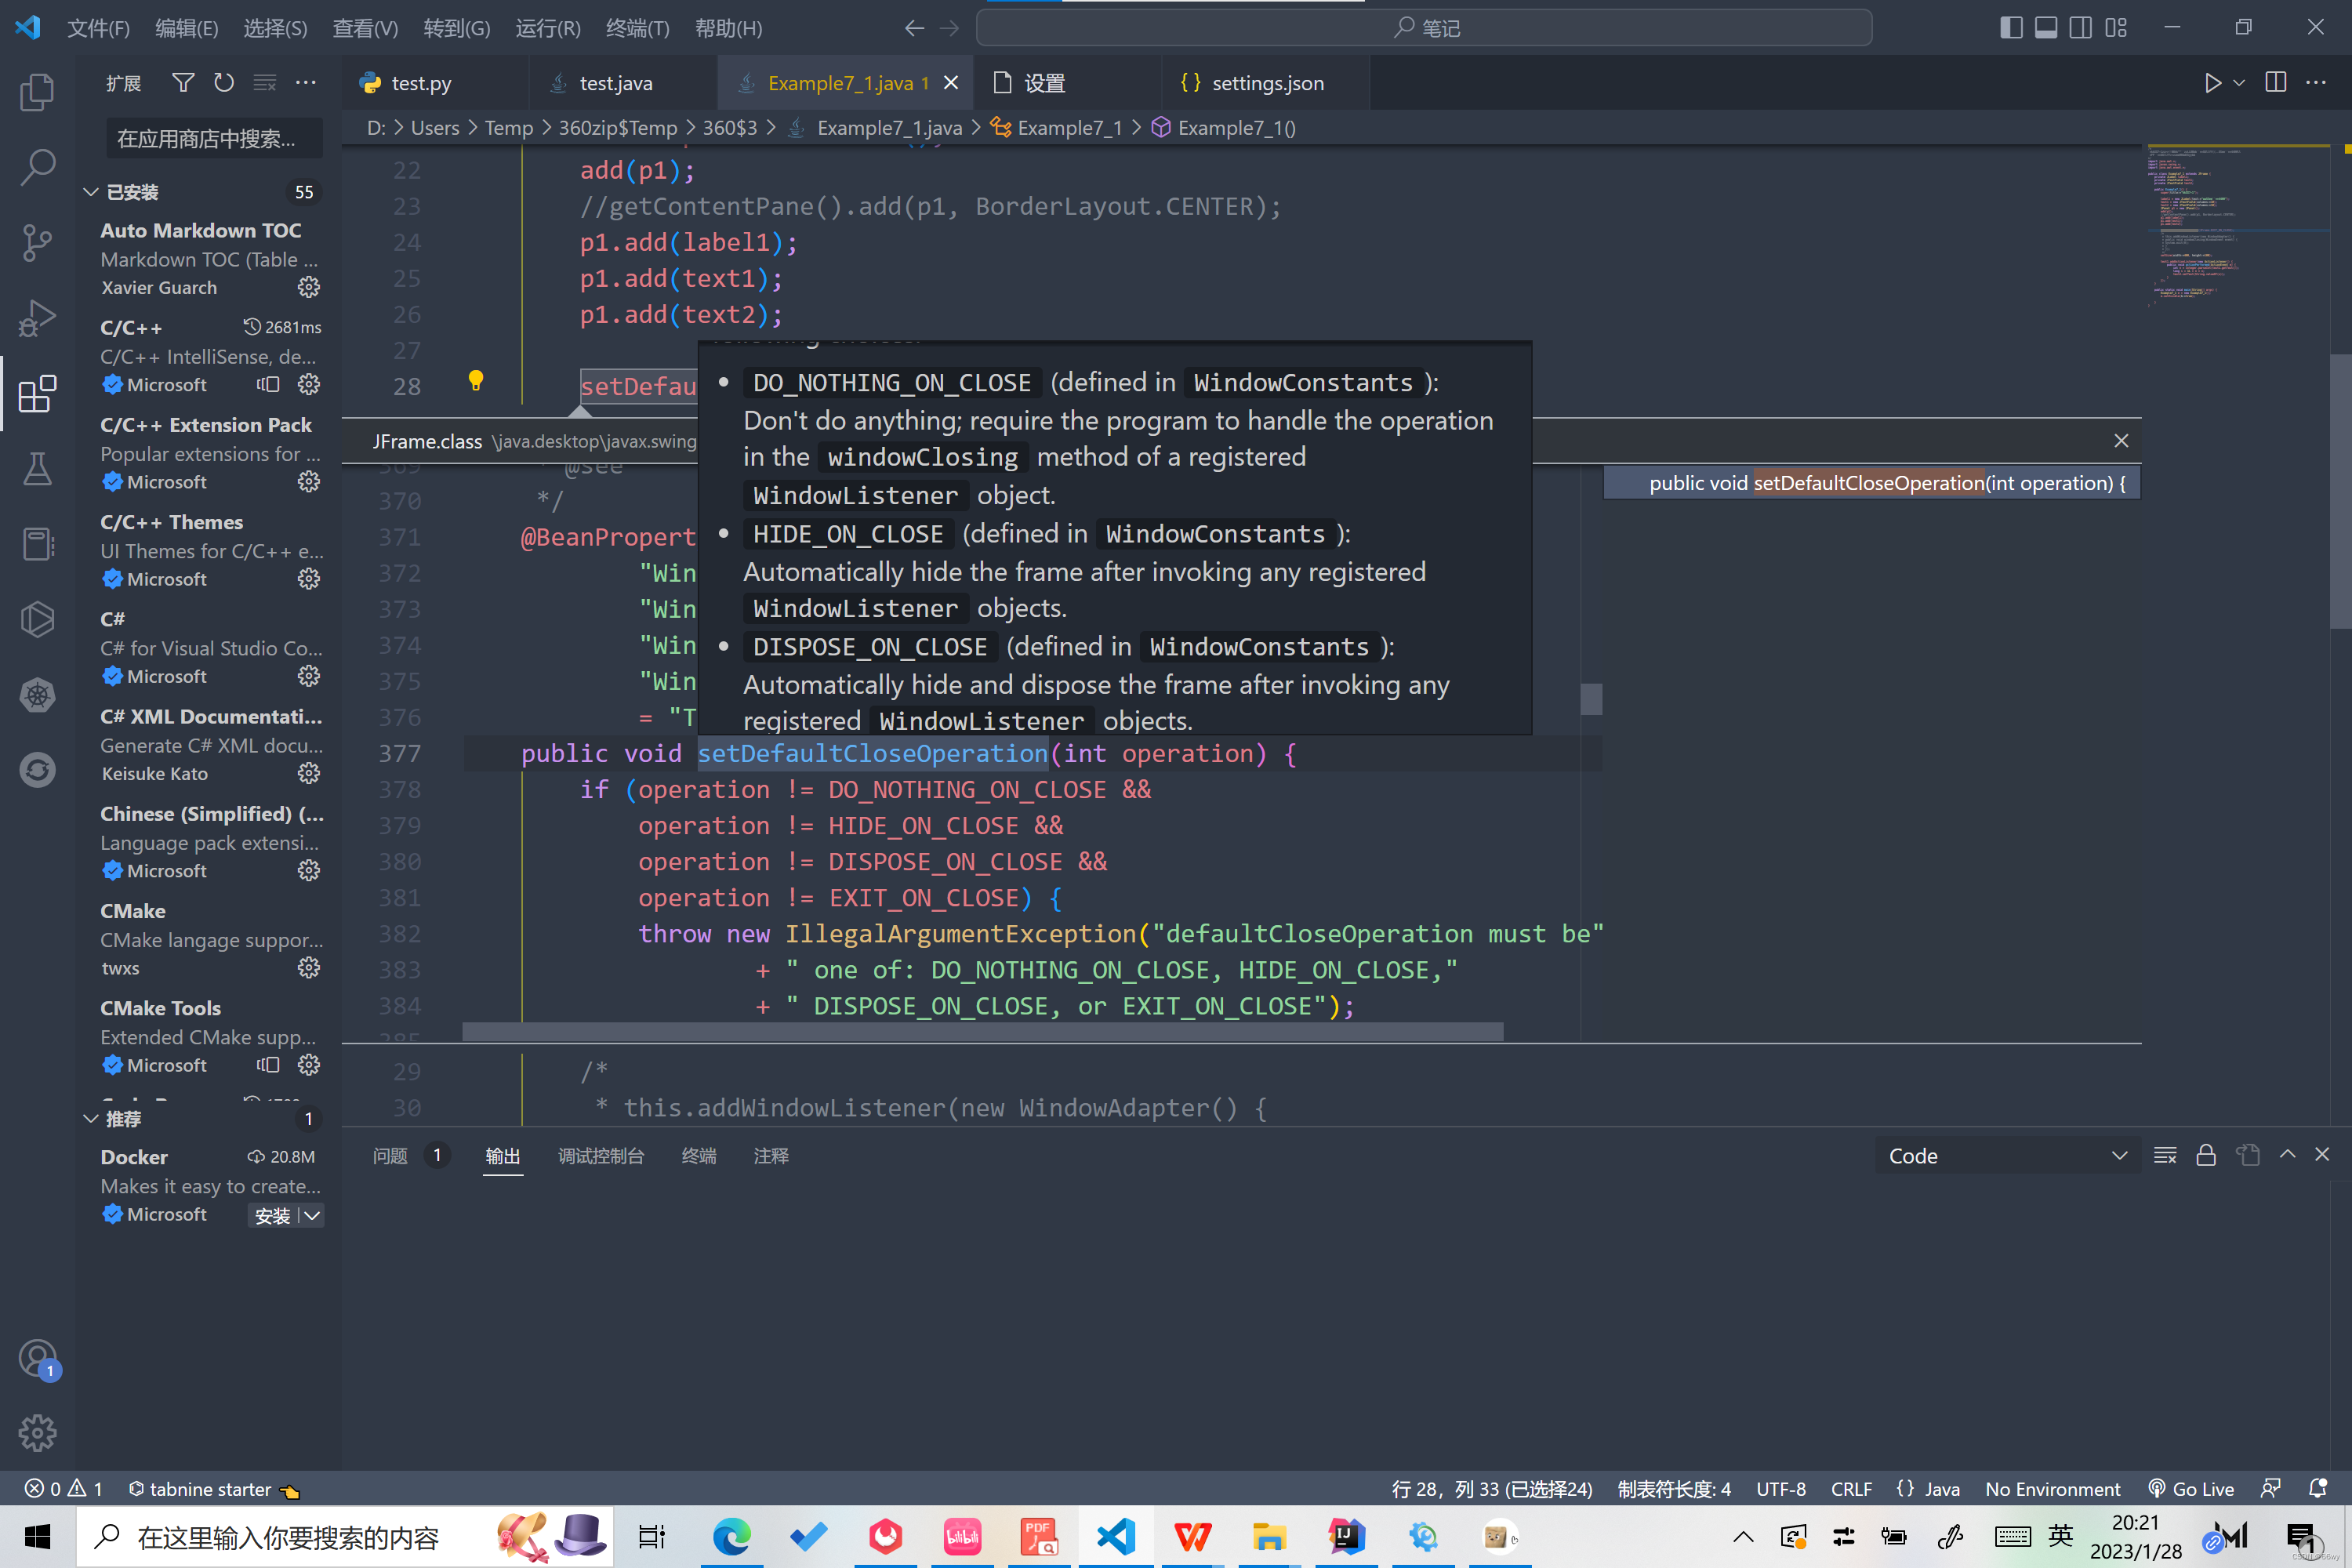
Task: Collapse the installed extensions section
Action: (91, 192)
